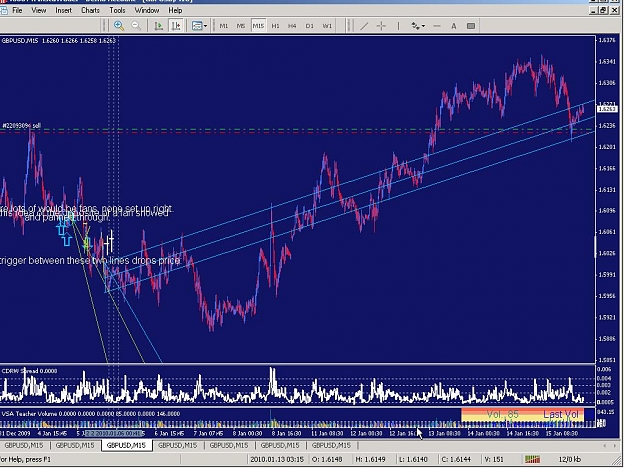Switch to W1 weekly timeframe
625x469 pixels.
click(x=327, y=26)
